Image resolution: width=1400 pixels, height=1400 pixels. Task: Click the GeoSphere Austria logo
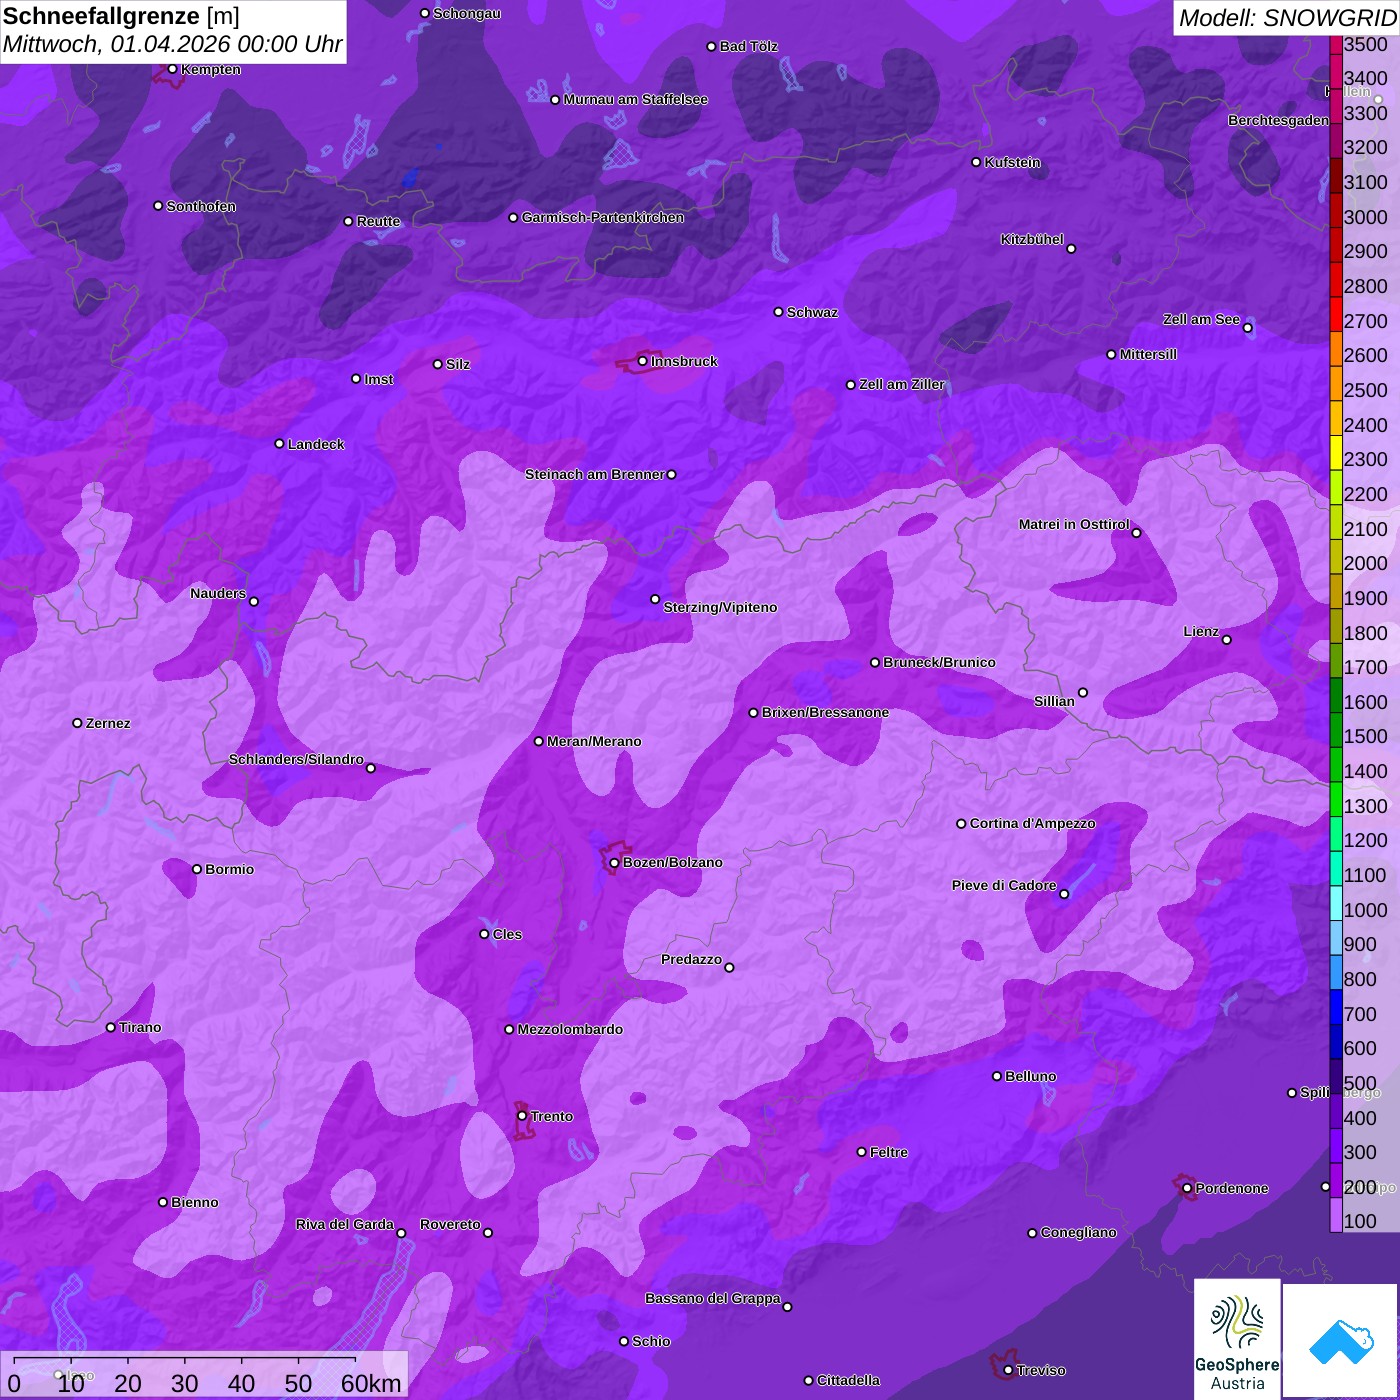click(x=1237, y=1338)
